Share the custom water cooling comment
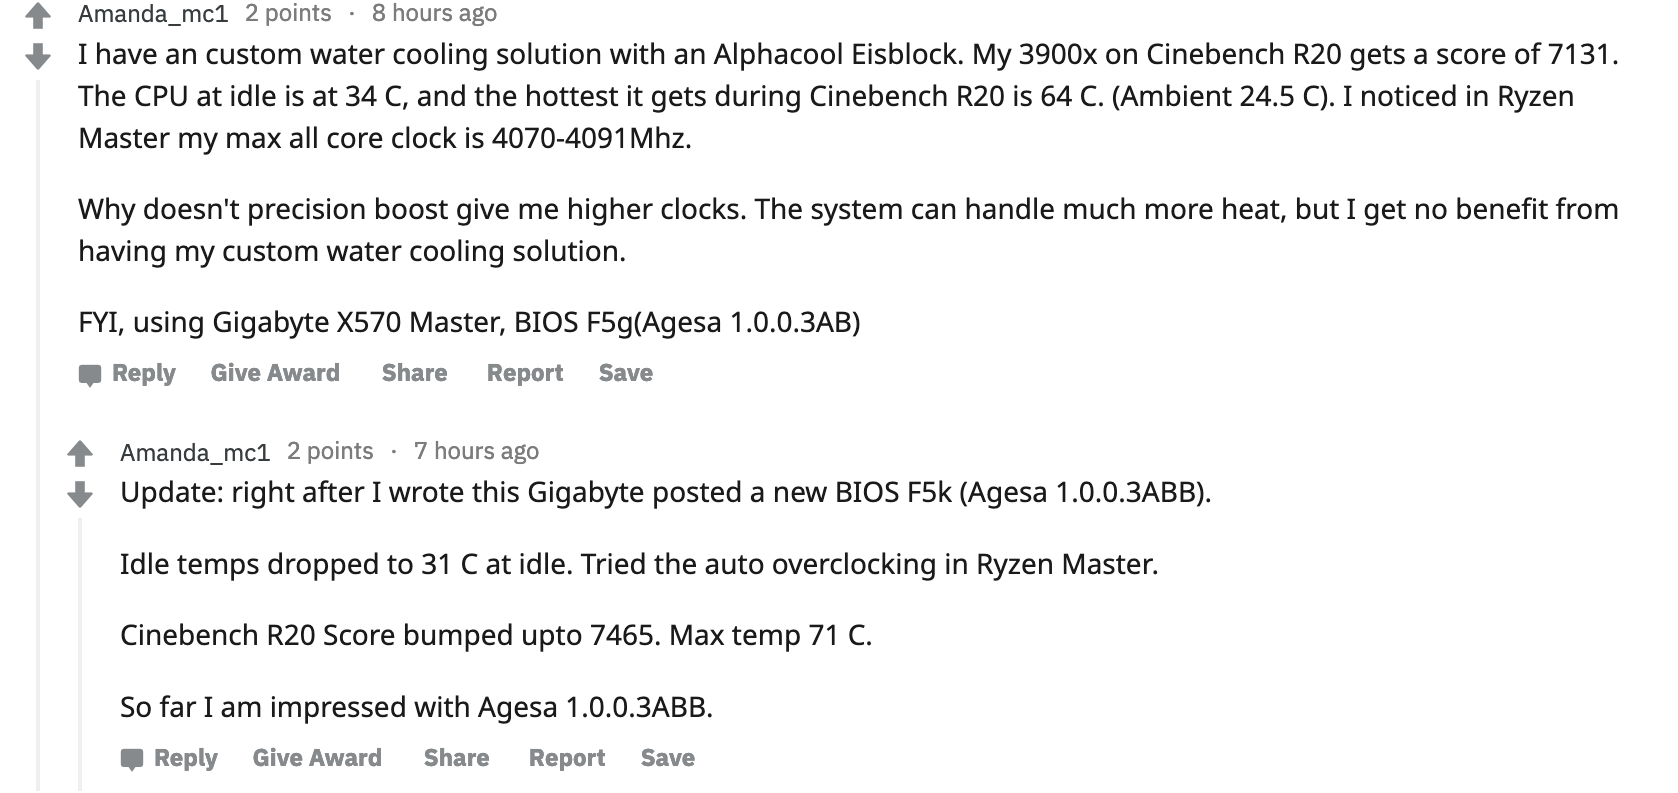1678x793 pixels. point(413,373)
